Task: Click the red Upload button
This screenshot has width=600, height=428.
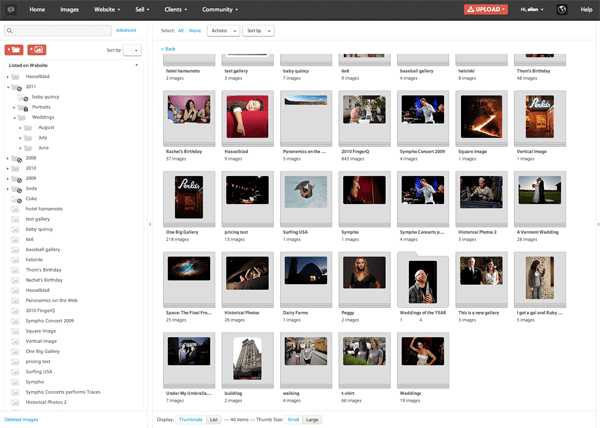Action: 485,9
